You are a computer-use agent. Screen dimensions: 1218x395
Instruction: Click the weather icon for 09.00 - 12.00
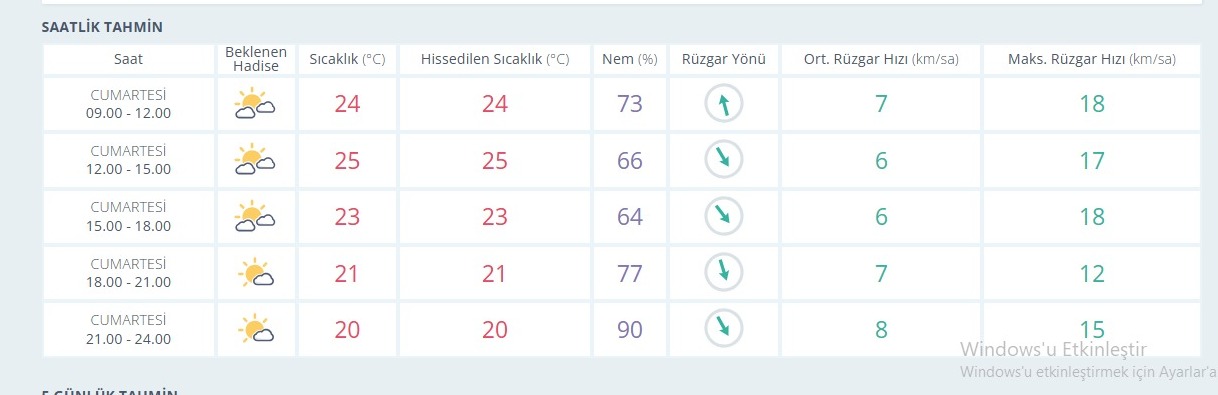coord(255,104)
